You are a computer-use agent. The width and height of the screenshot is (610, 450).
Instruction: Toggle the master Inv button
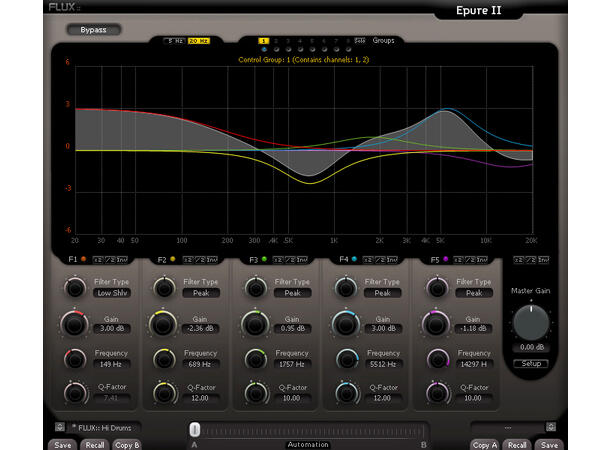543,260
